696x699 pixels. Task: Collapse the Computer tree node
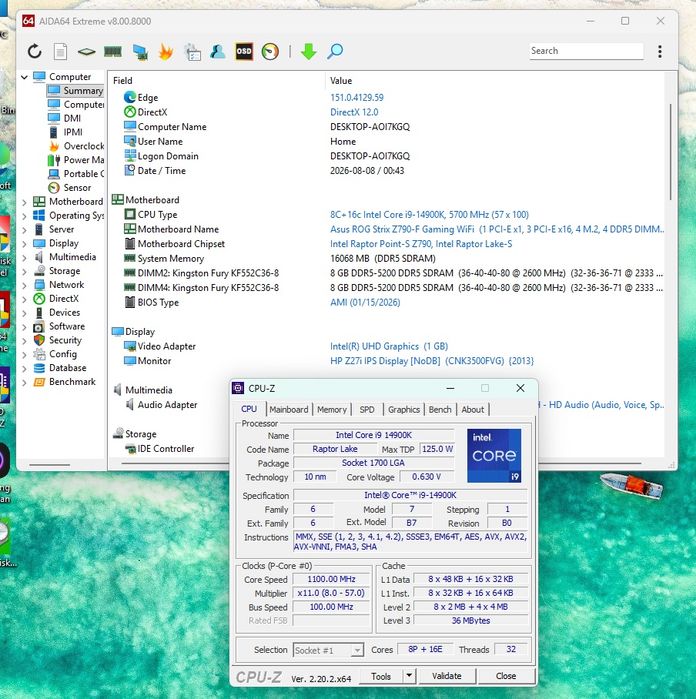pyautogui.click(x=25, y=77)
